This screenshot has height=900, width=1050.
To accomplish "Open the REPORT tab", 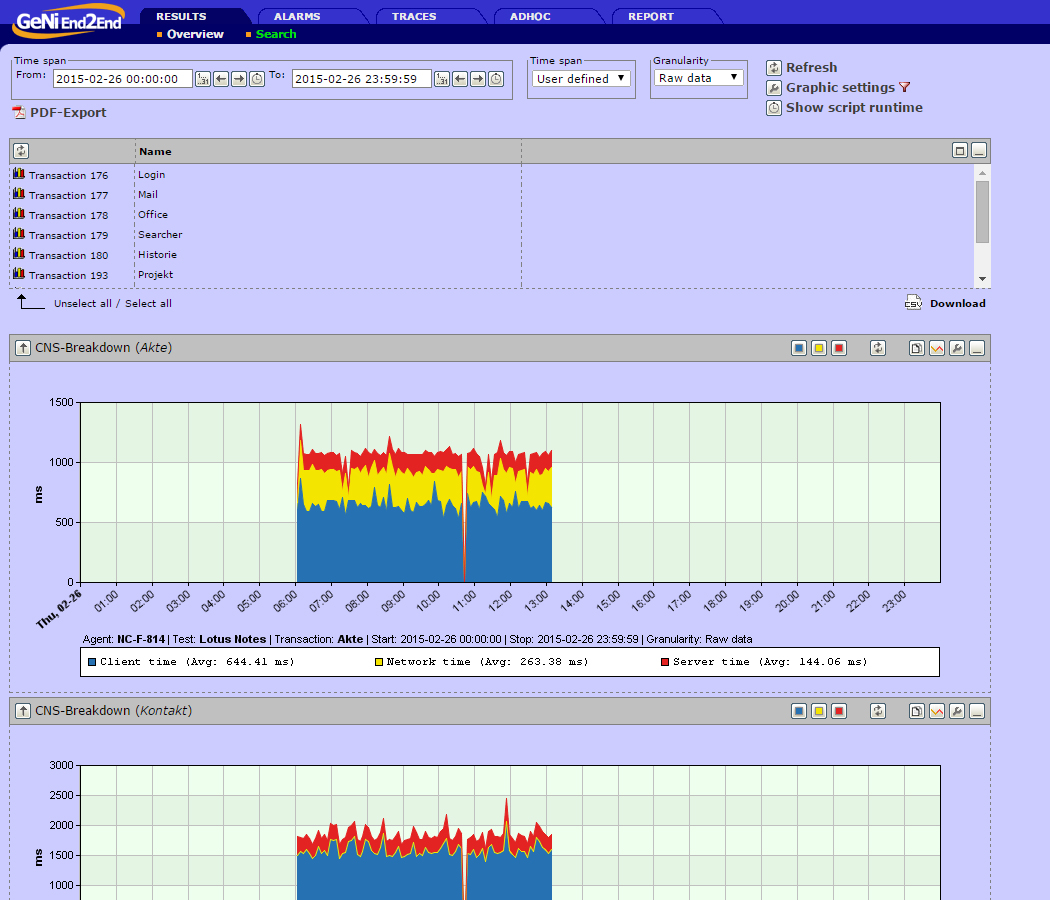I will [651, 16].
